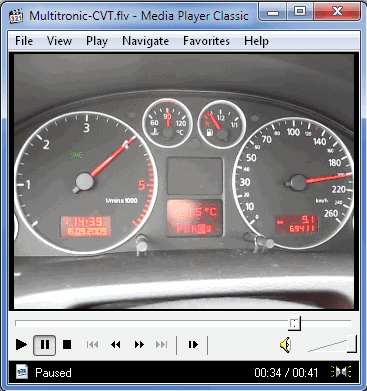Image resolution: width=367 pixels, height=391 pixels.
Task: Stop the video playback
Action: (67, 344)
